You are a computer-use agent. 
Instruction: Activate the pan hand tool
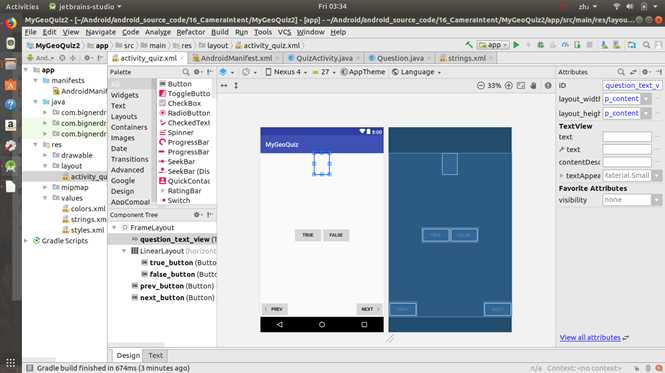534,85
